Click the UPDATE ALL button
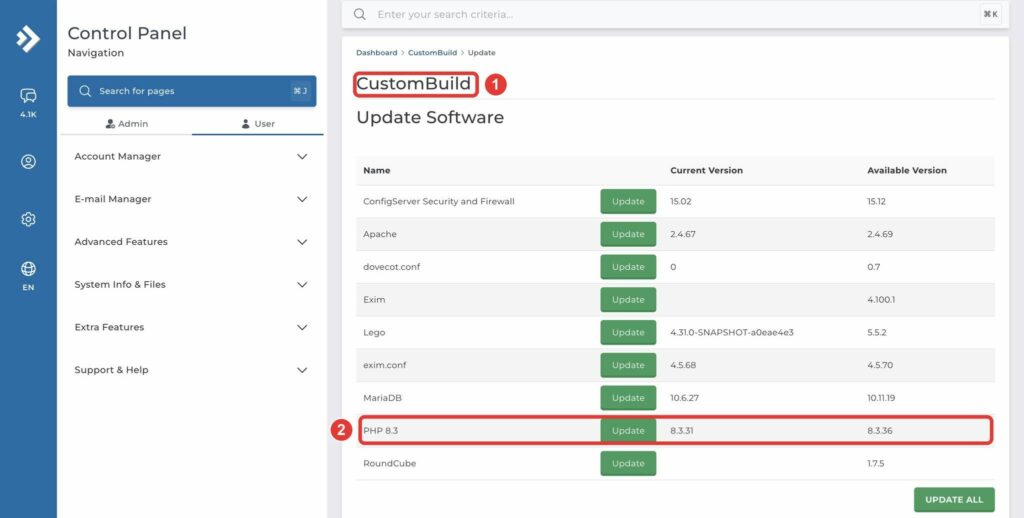 tap(954, 500)
